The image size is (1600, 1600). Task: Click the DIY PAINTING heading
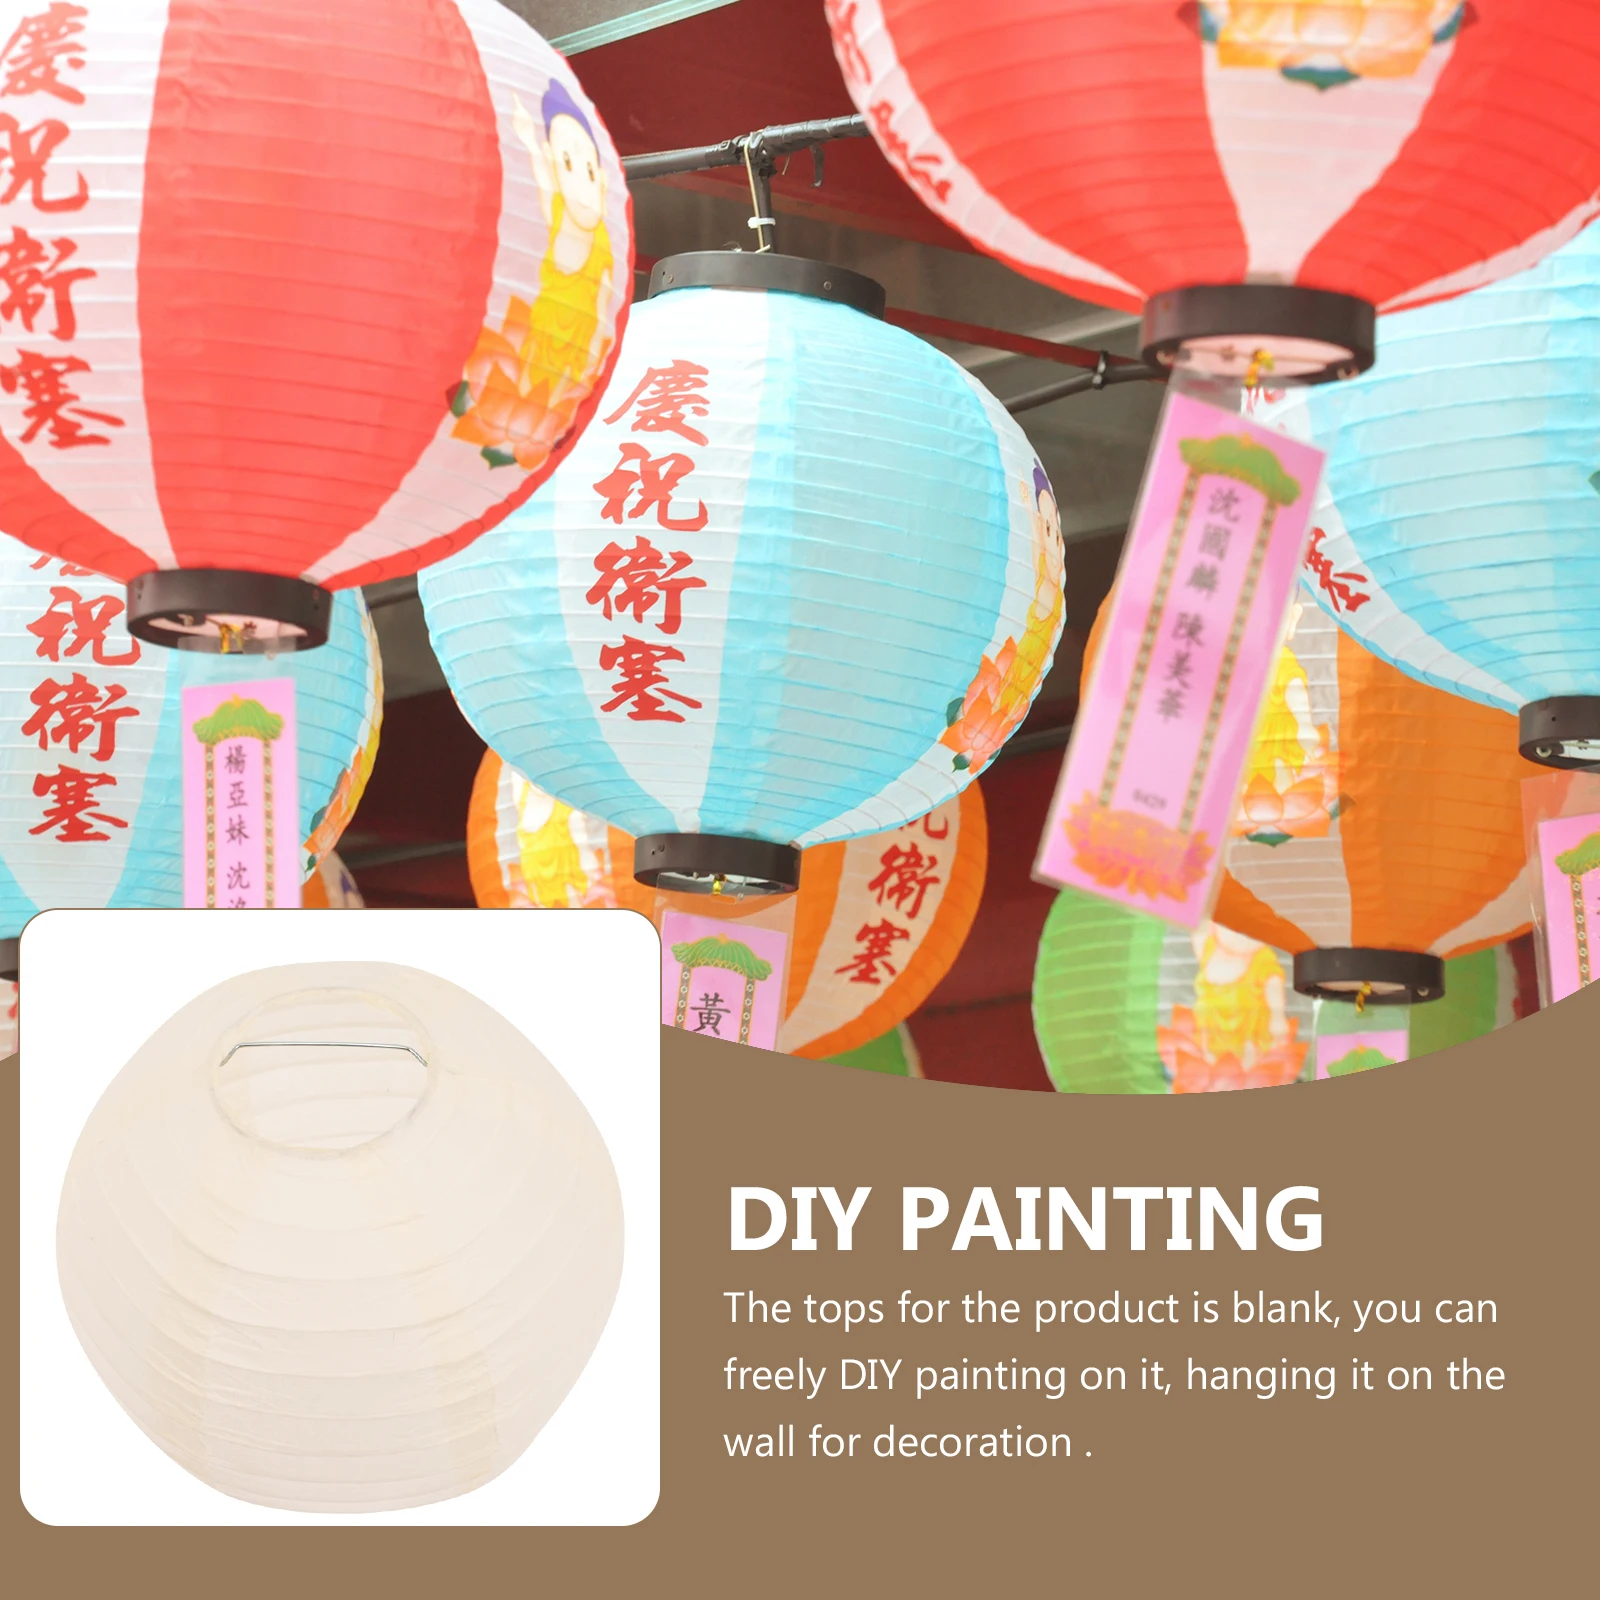coord(1026,1218)
